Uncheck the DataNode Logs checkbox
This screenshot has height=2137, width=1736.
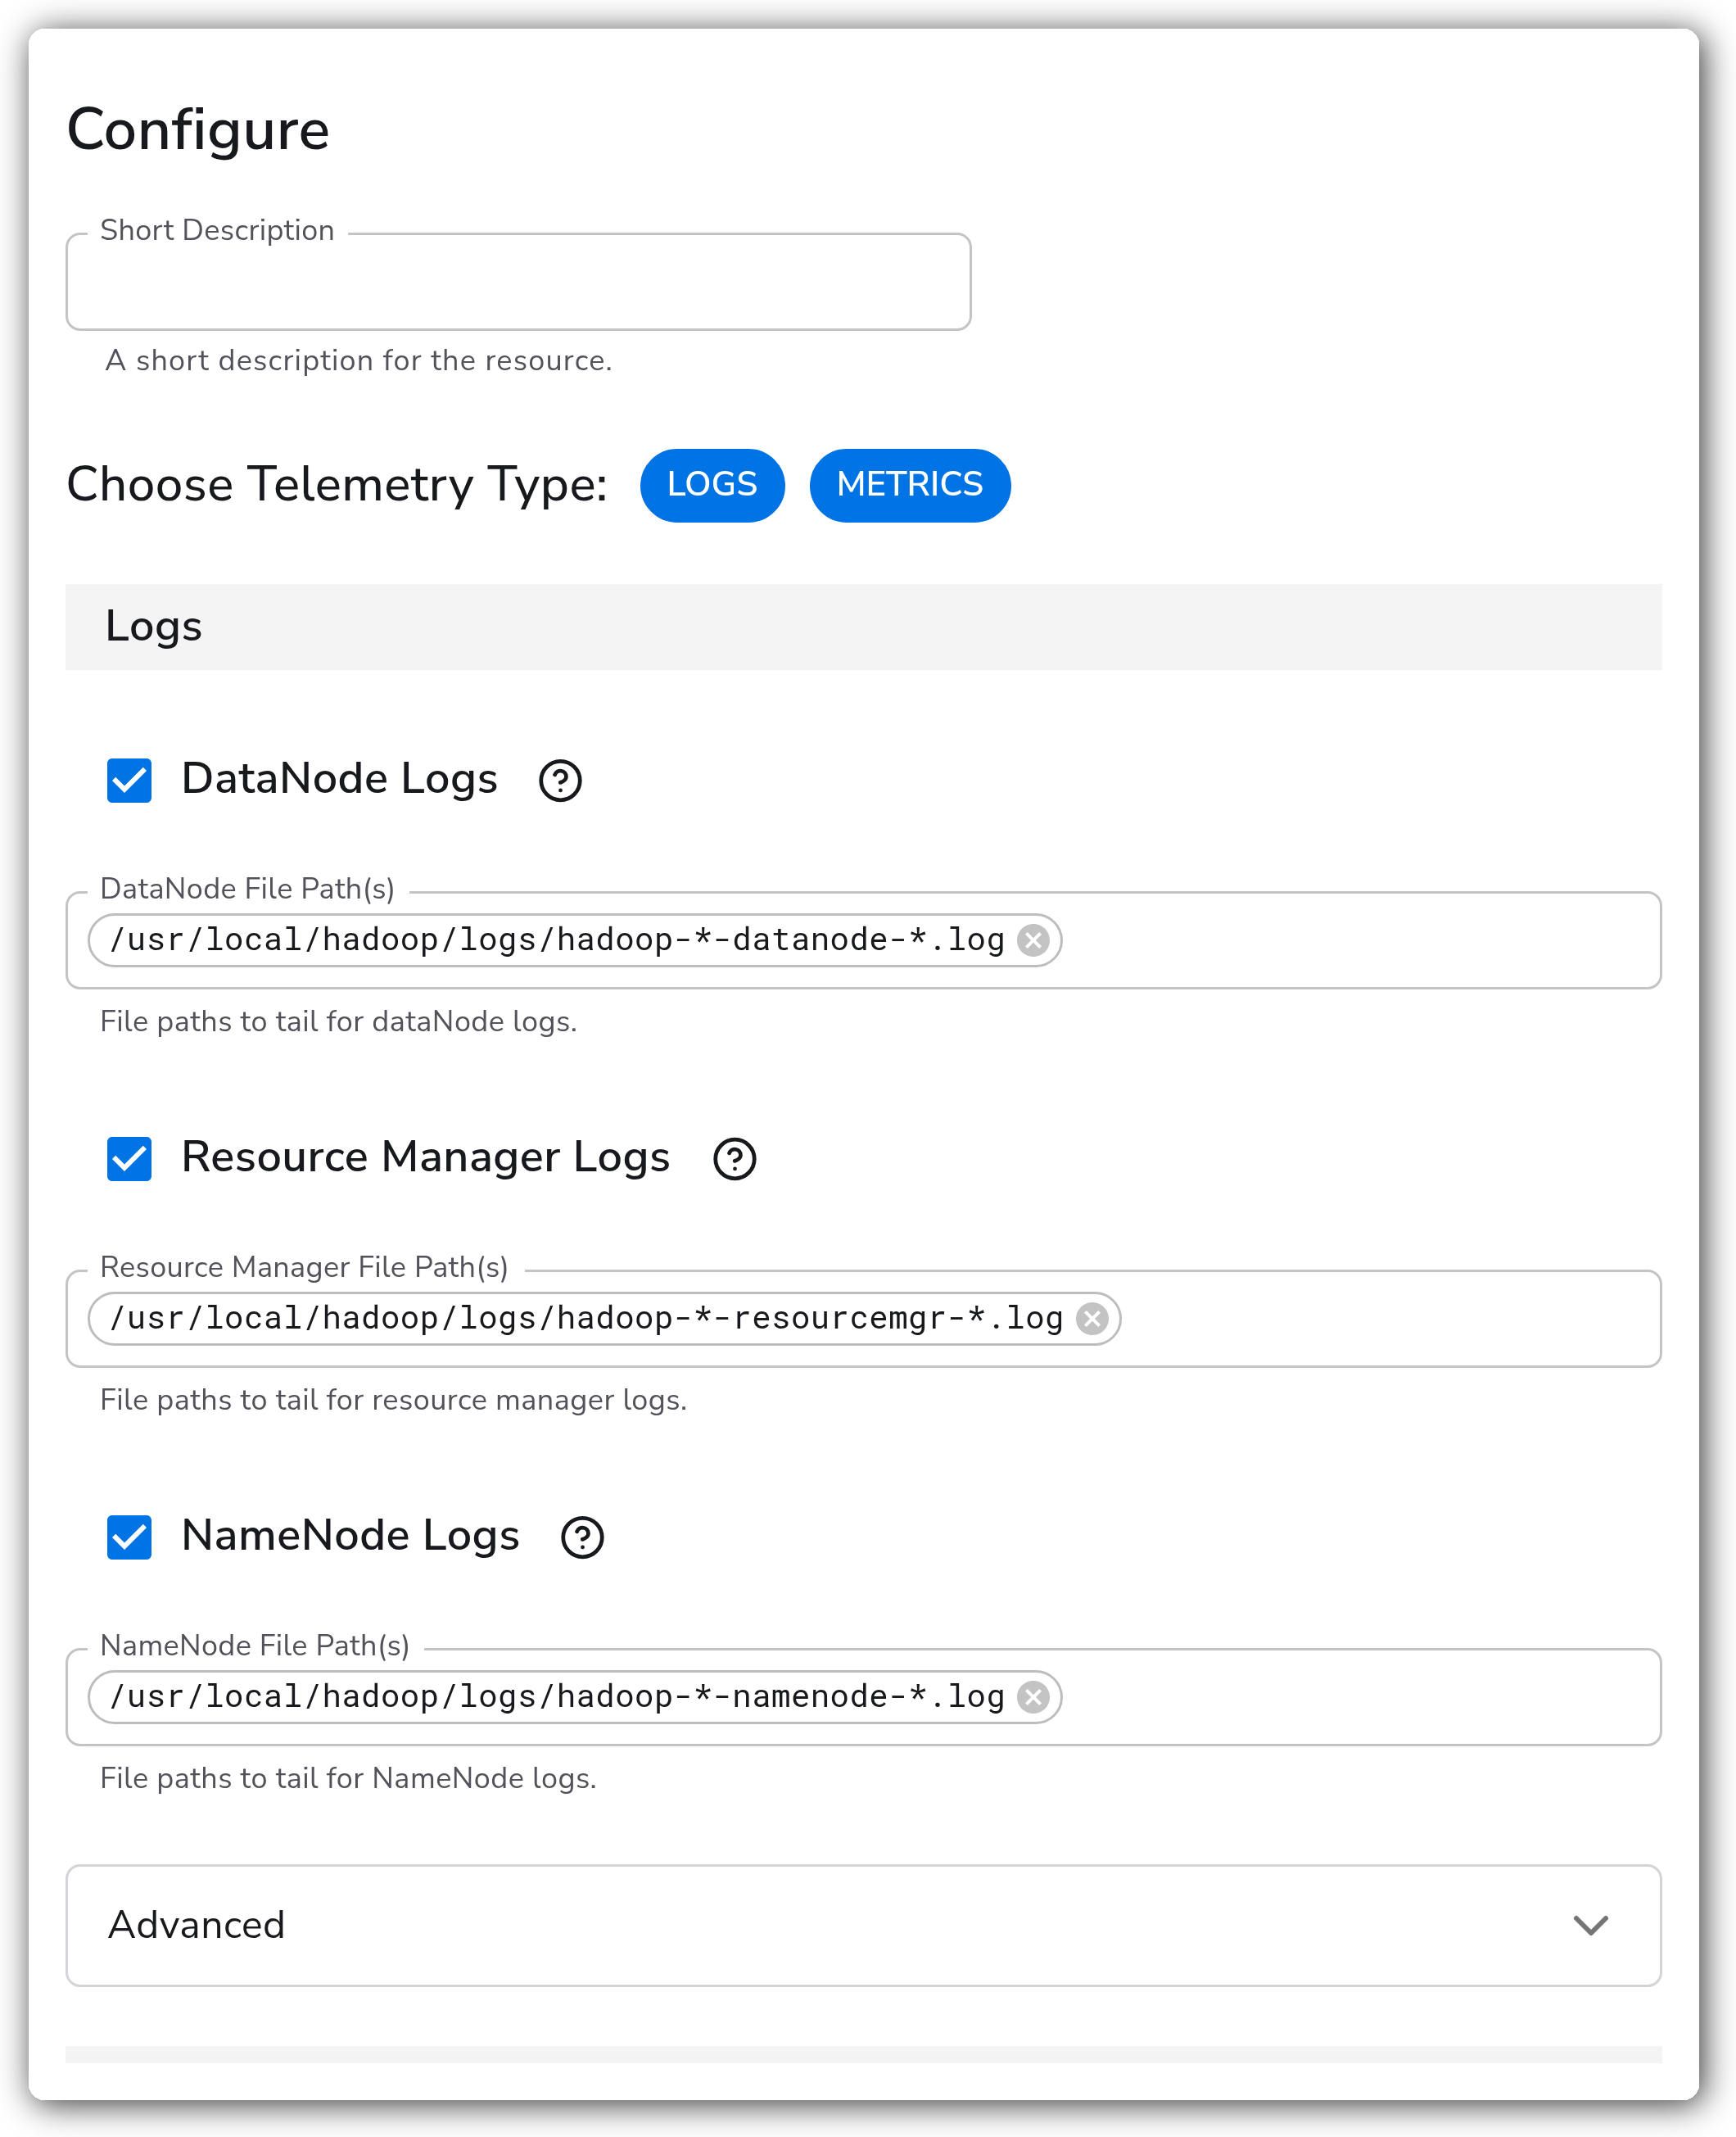point(129,780)
